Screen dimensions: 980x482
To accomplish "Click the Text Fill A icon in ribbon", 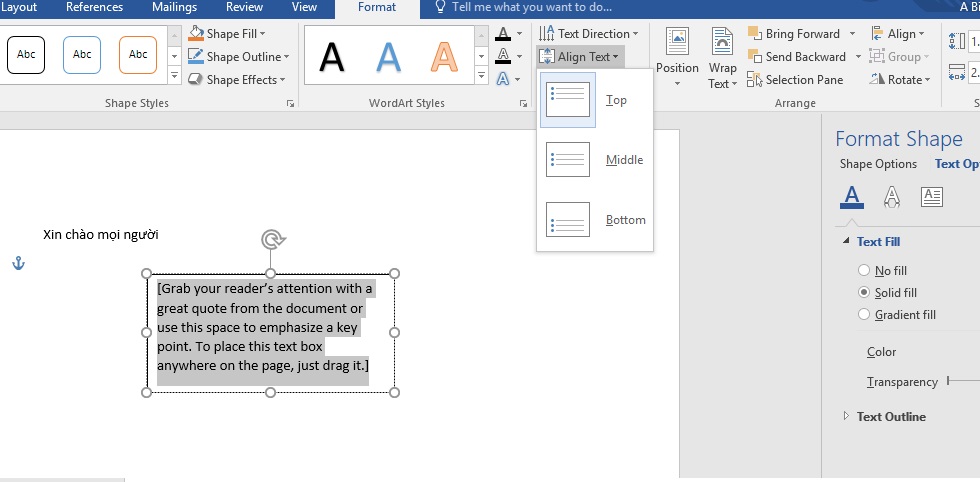I will pos(503,34).
